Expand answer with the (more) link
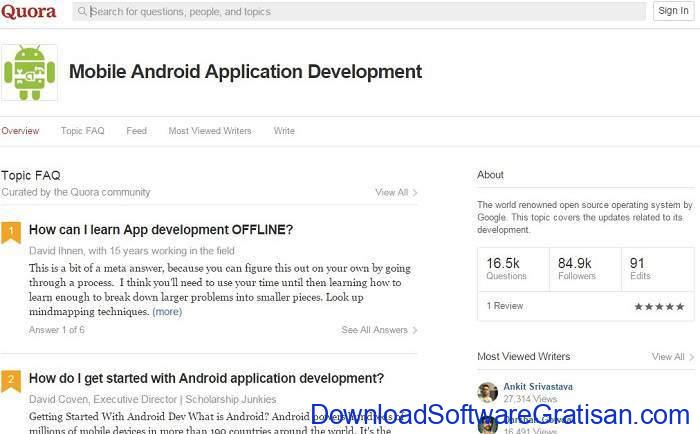The width and height of the screenshot is (700, 434). coord(167,311)
